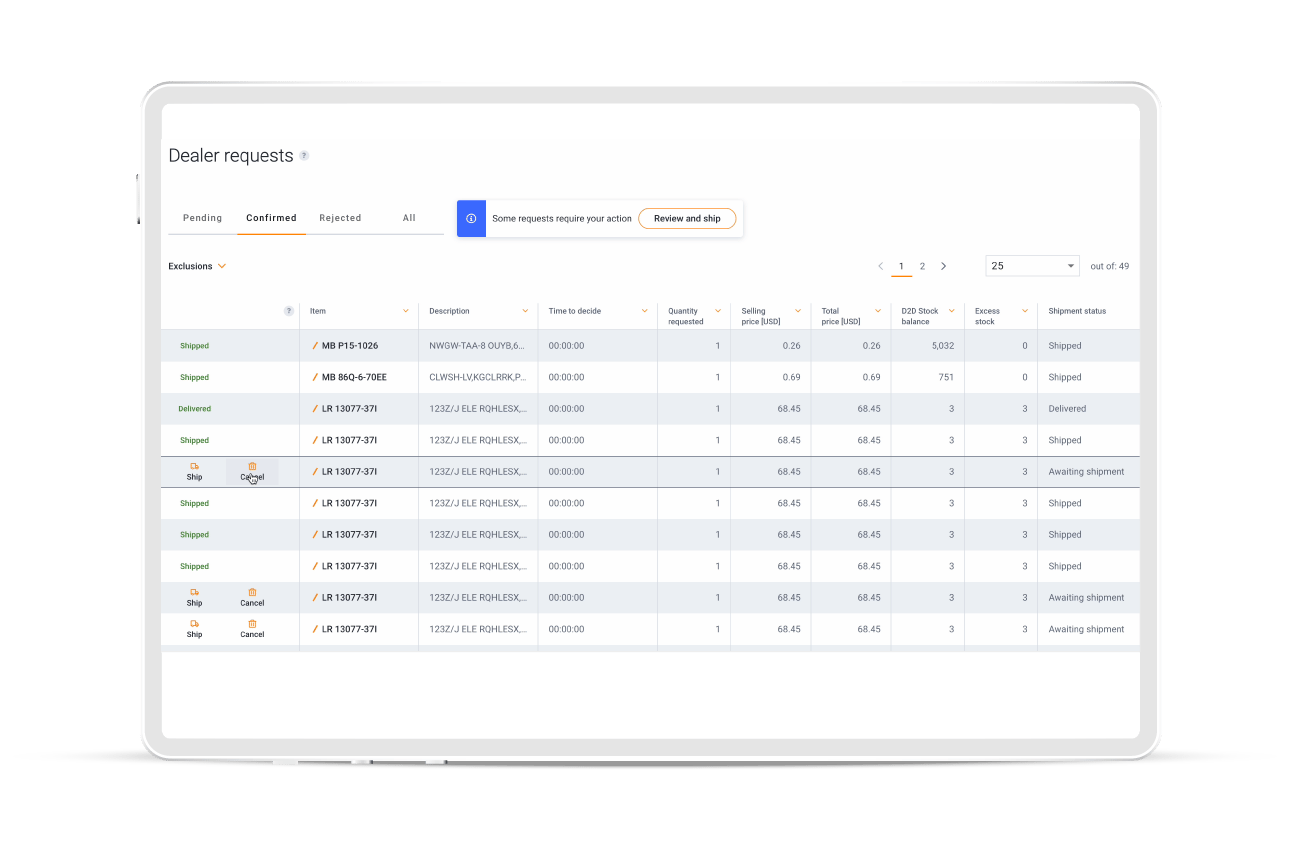The width and height of the screenshot is (1300, 846).
Task: Switch to the Pending tab
Action: click(202, 218)
